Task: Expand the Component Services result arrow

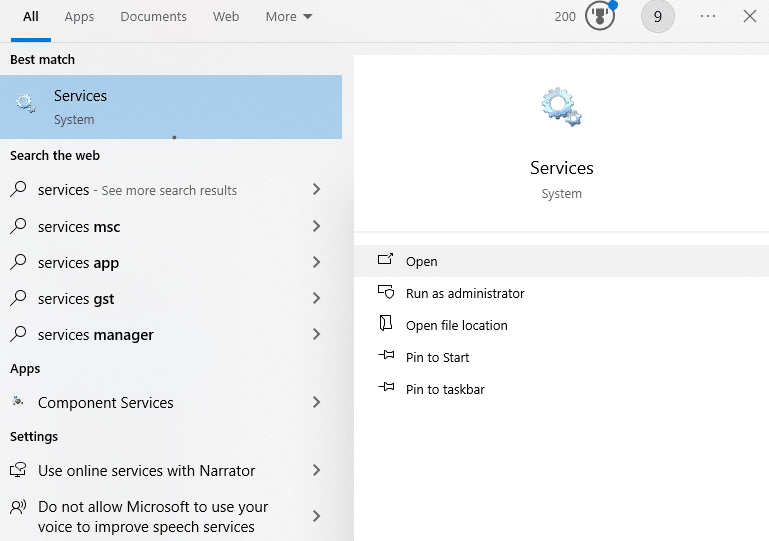Action: (316, 402)
